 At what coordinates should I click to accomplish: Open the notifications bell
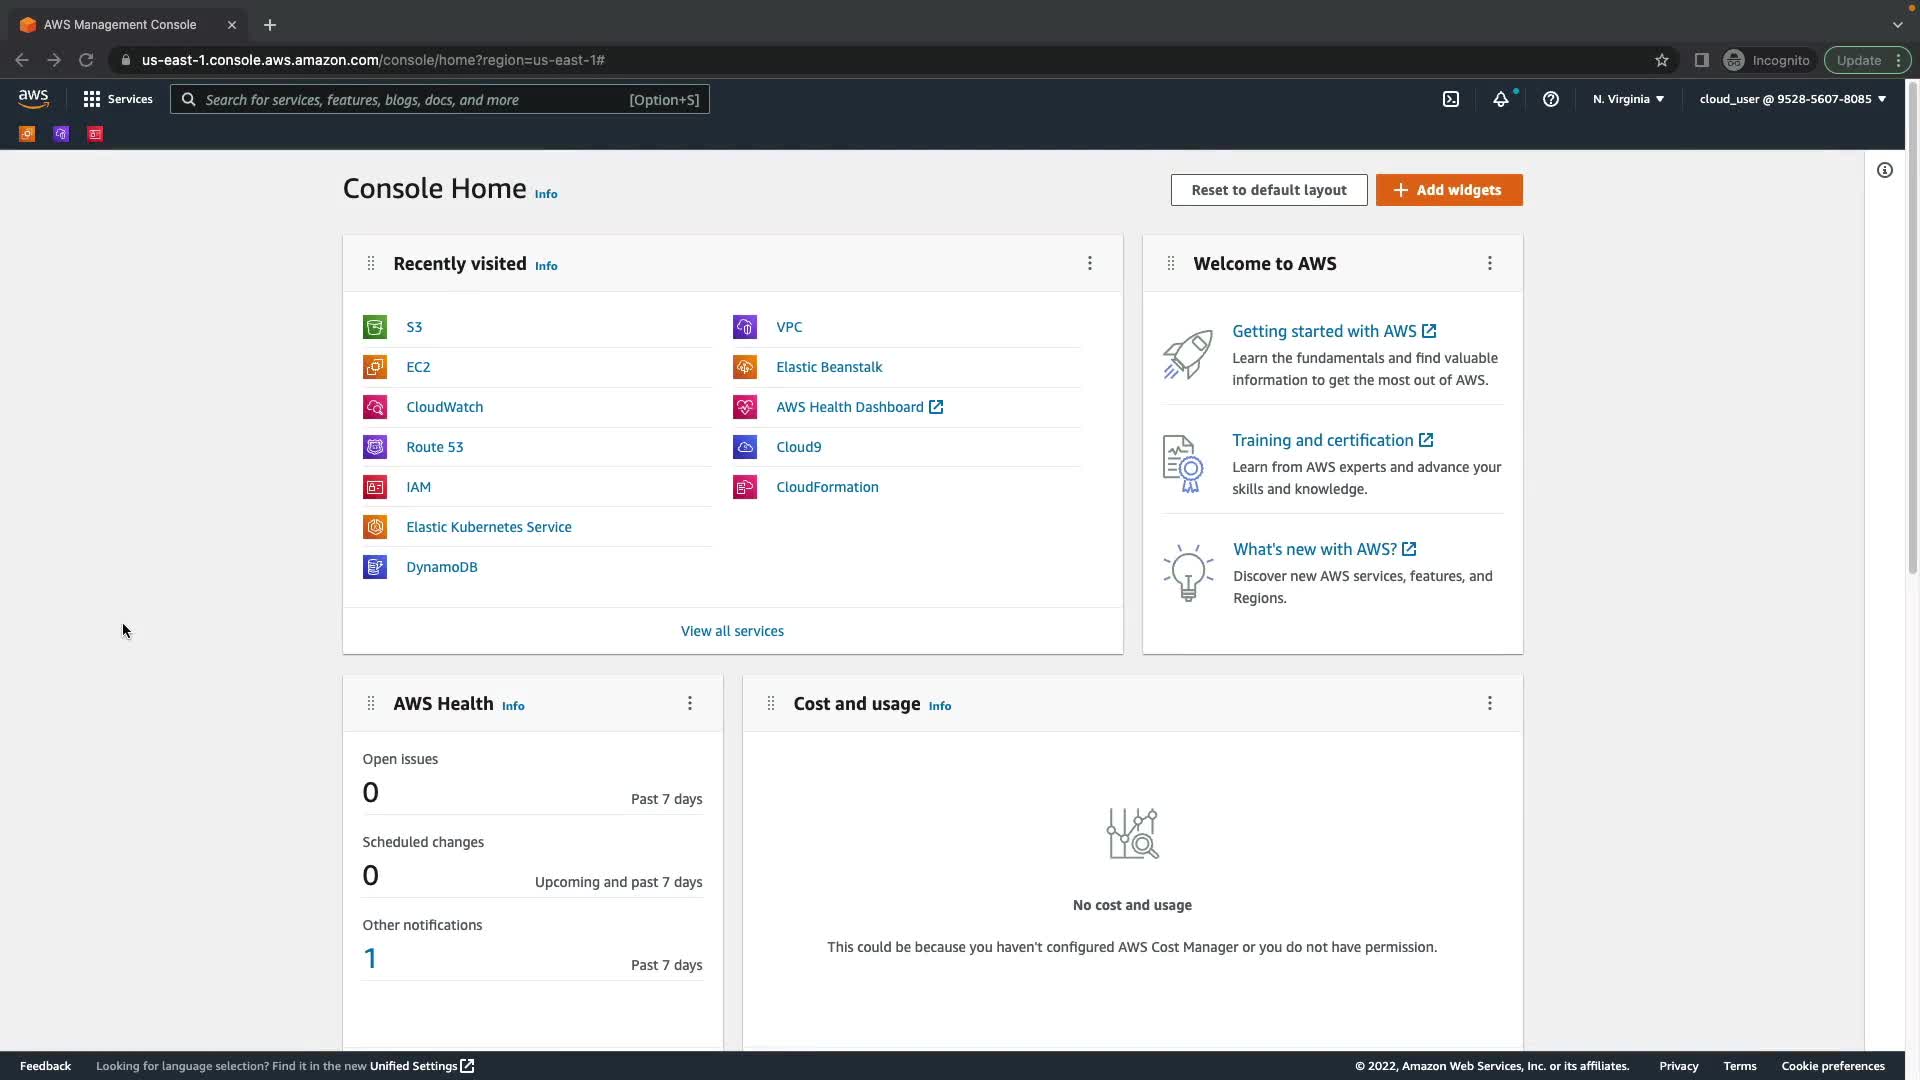pos(1501,99)
